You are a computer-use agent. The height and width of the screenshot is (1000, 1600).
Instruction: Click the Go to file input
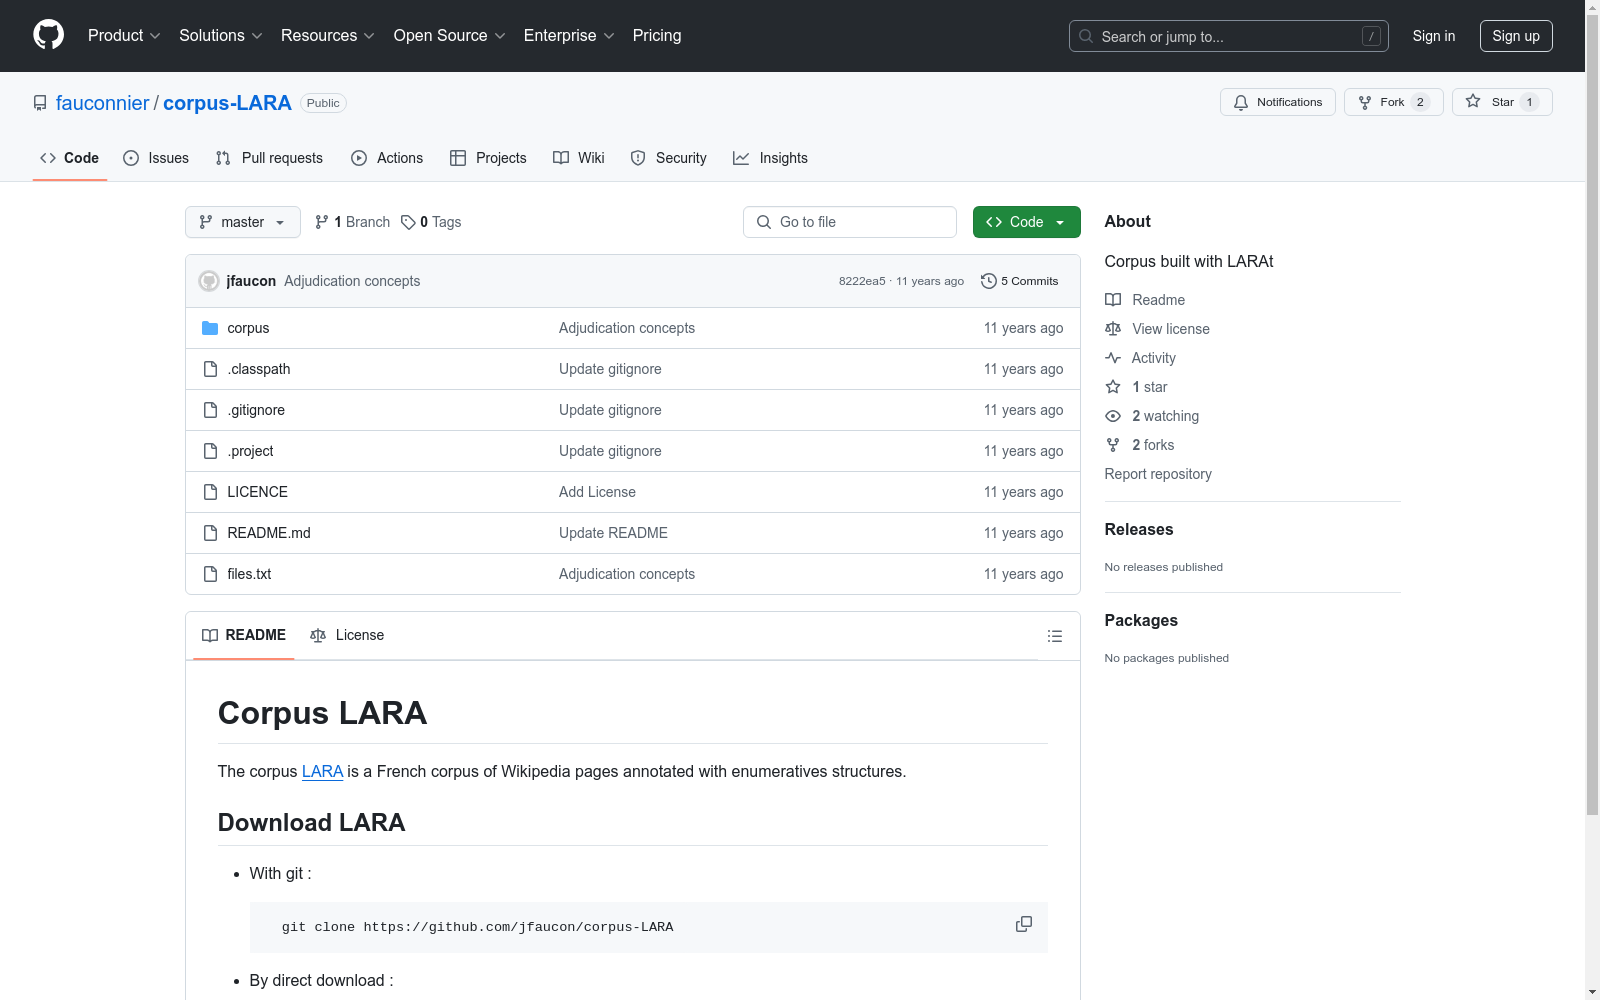coord(850,222)
